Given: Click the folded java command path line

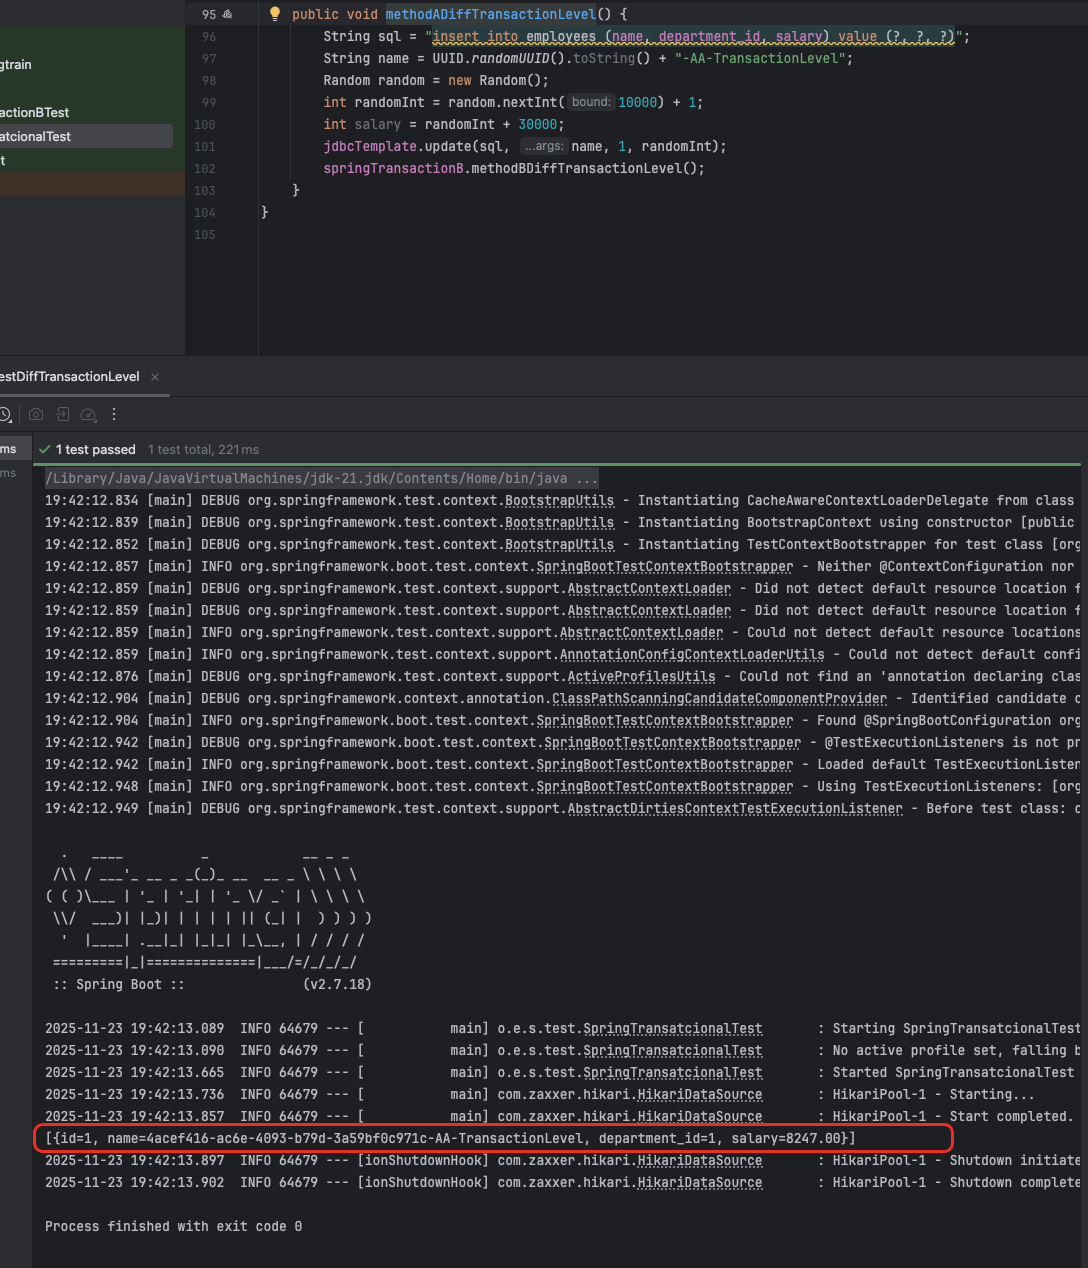Looking at the screenshot, I should pos(320,478).
